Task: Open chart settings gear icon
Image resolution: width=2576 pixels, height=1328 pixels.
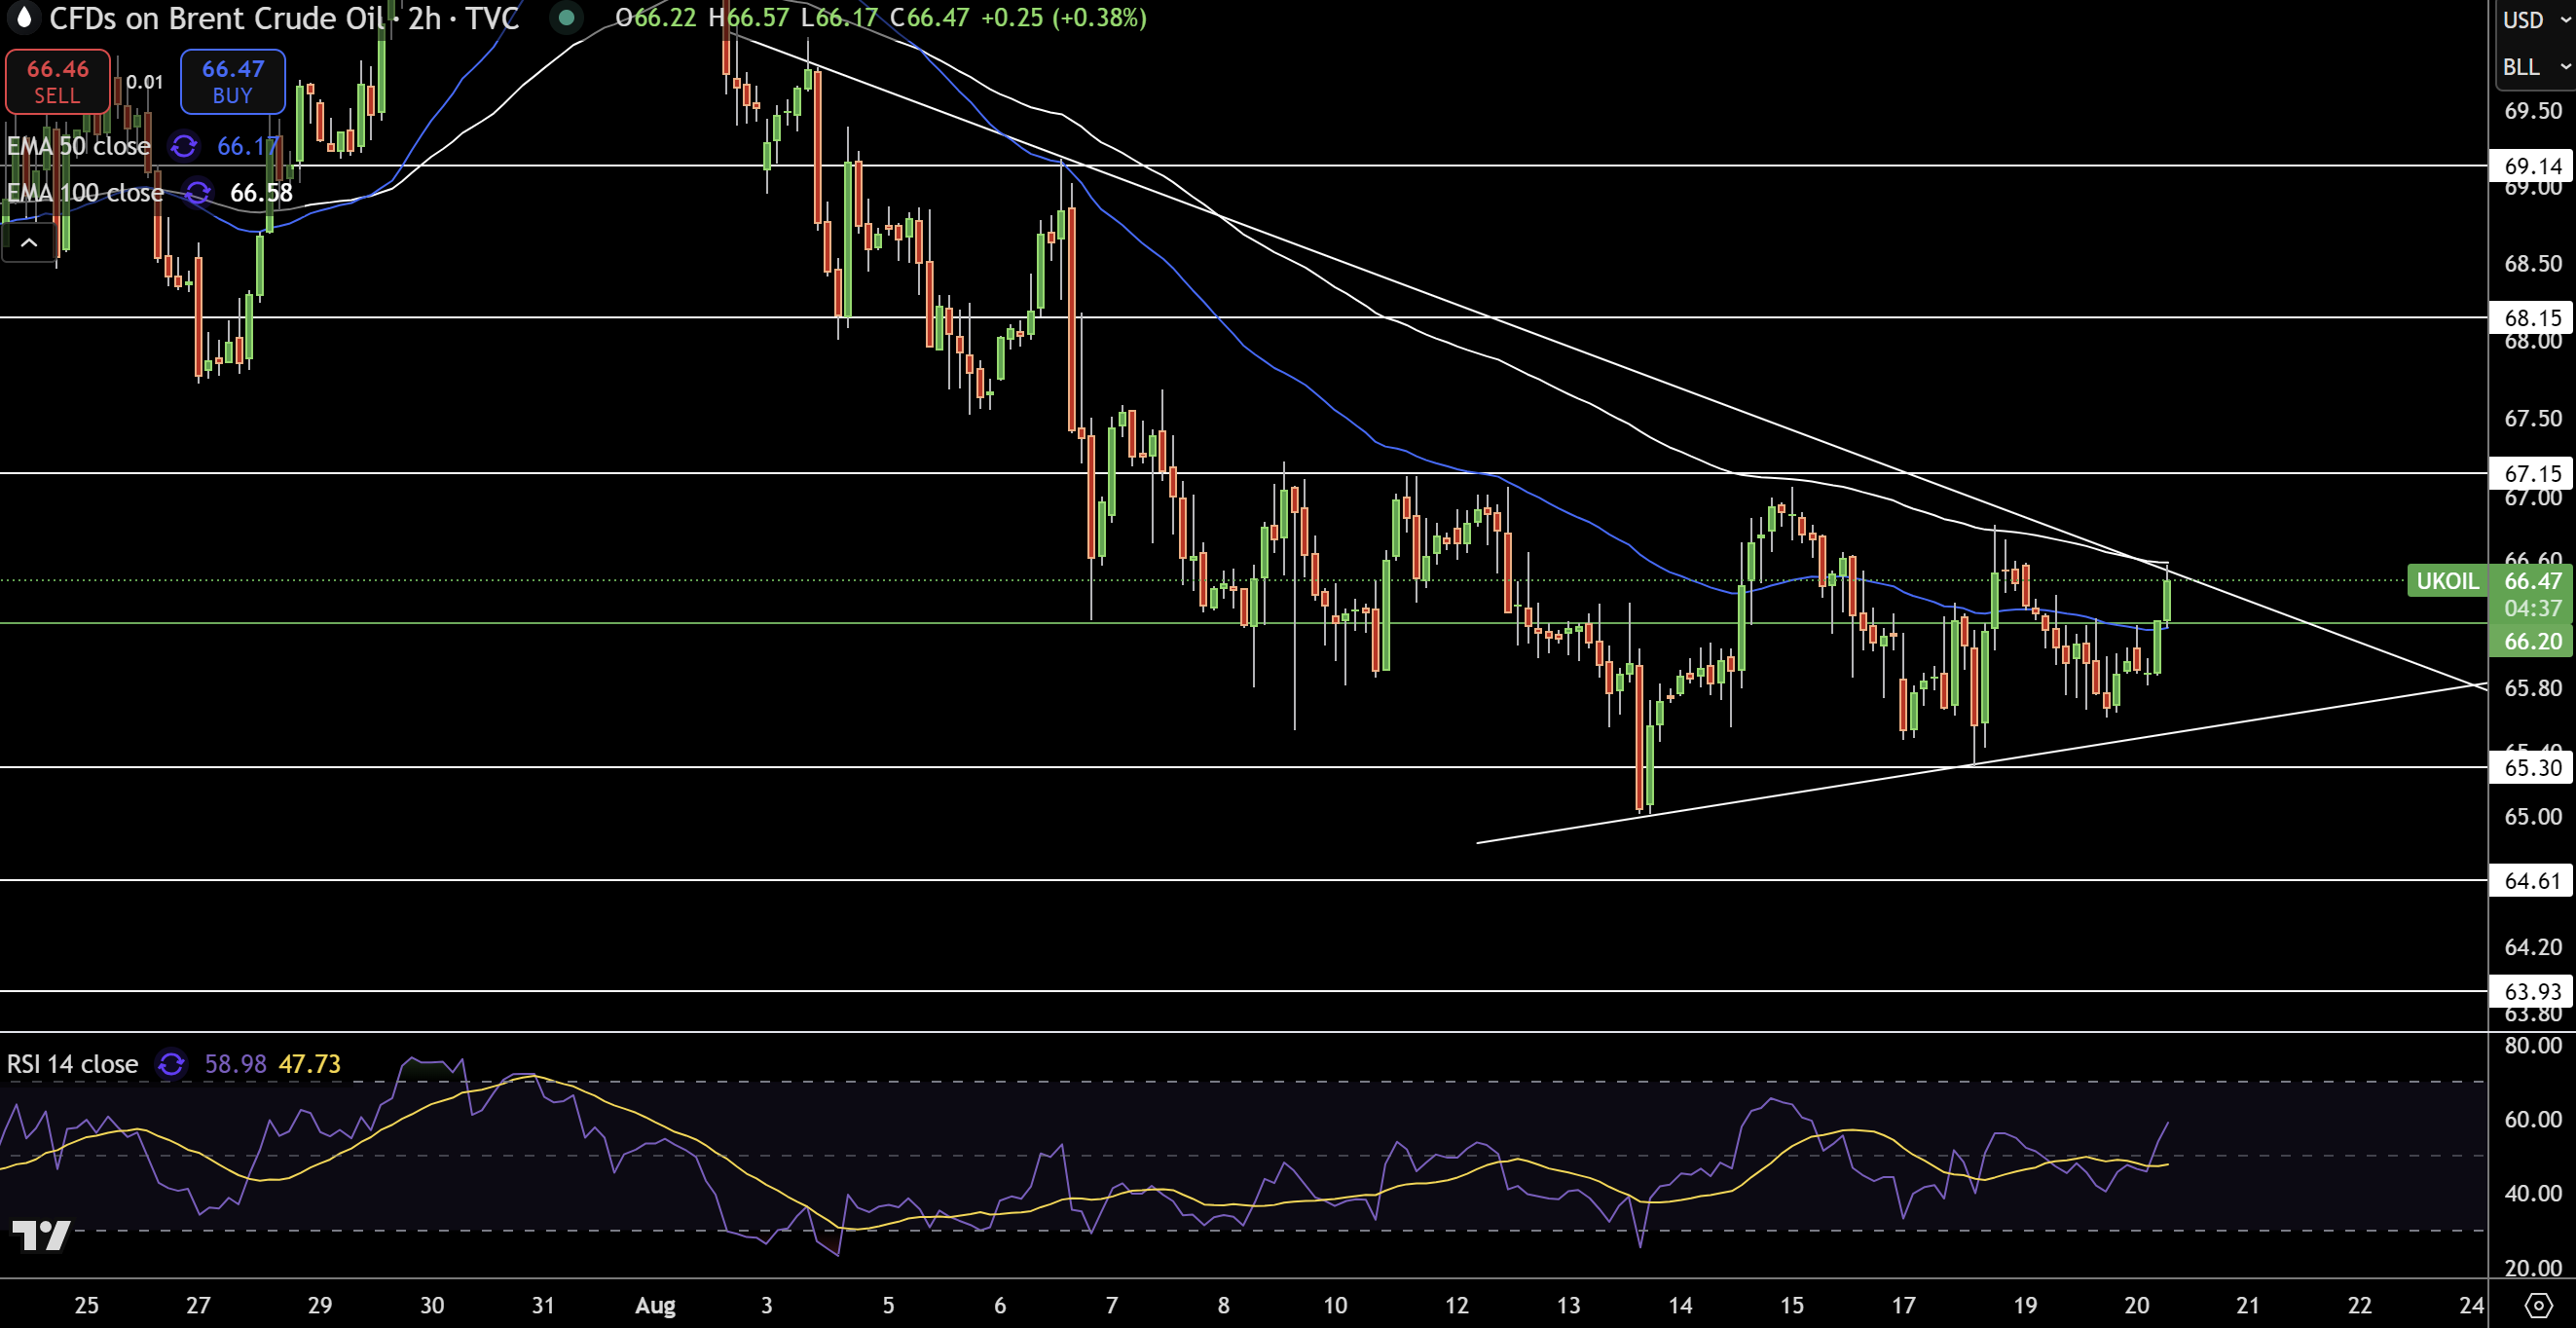Action: (x=2537, y=1305)
